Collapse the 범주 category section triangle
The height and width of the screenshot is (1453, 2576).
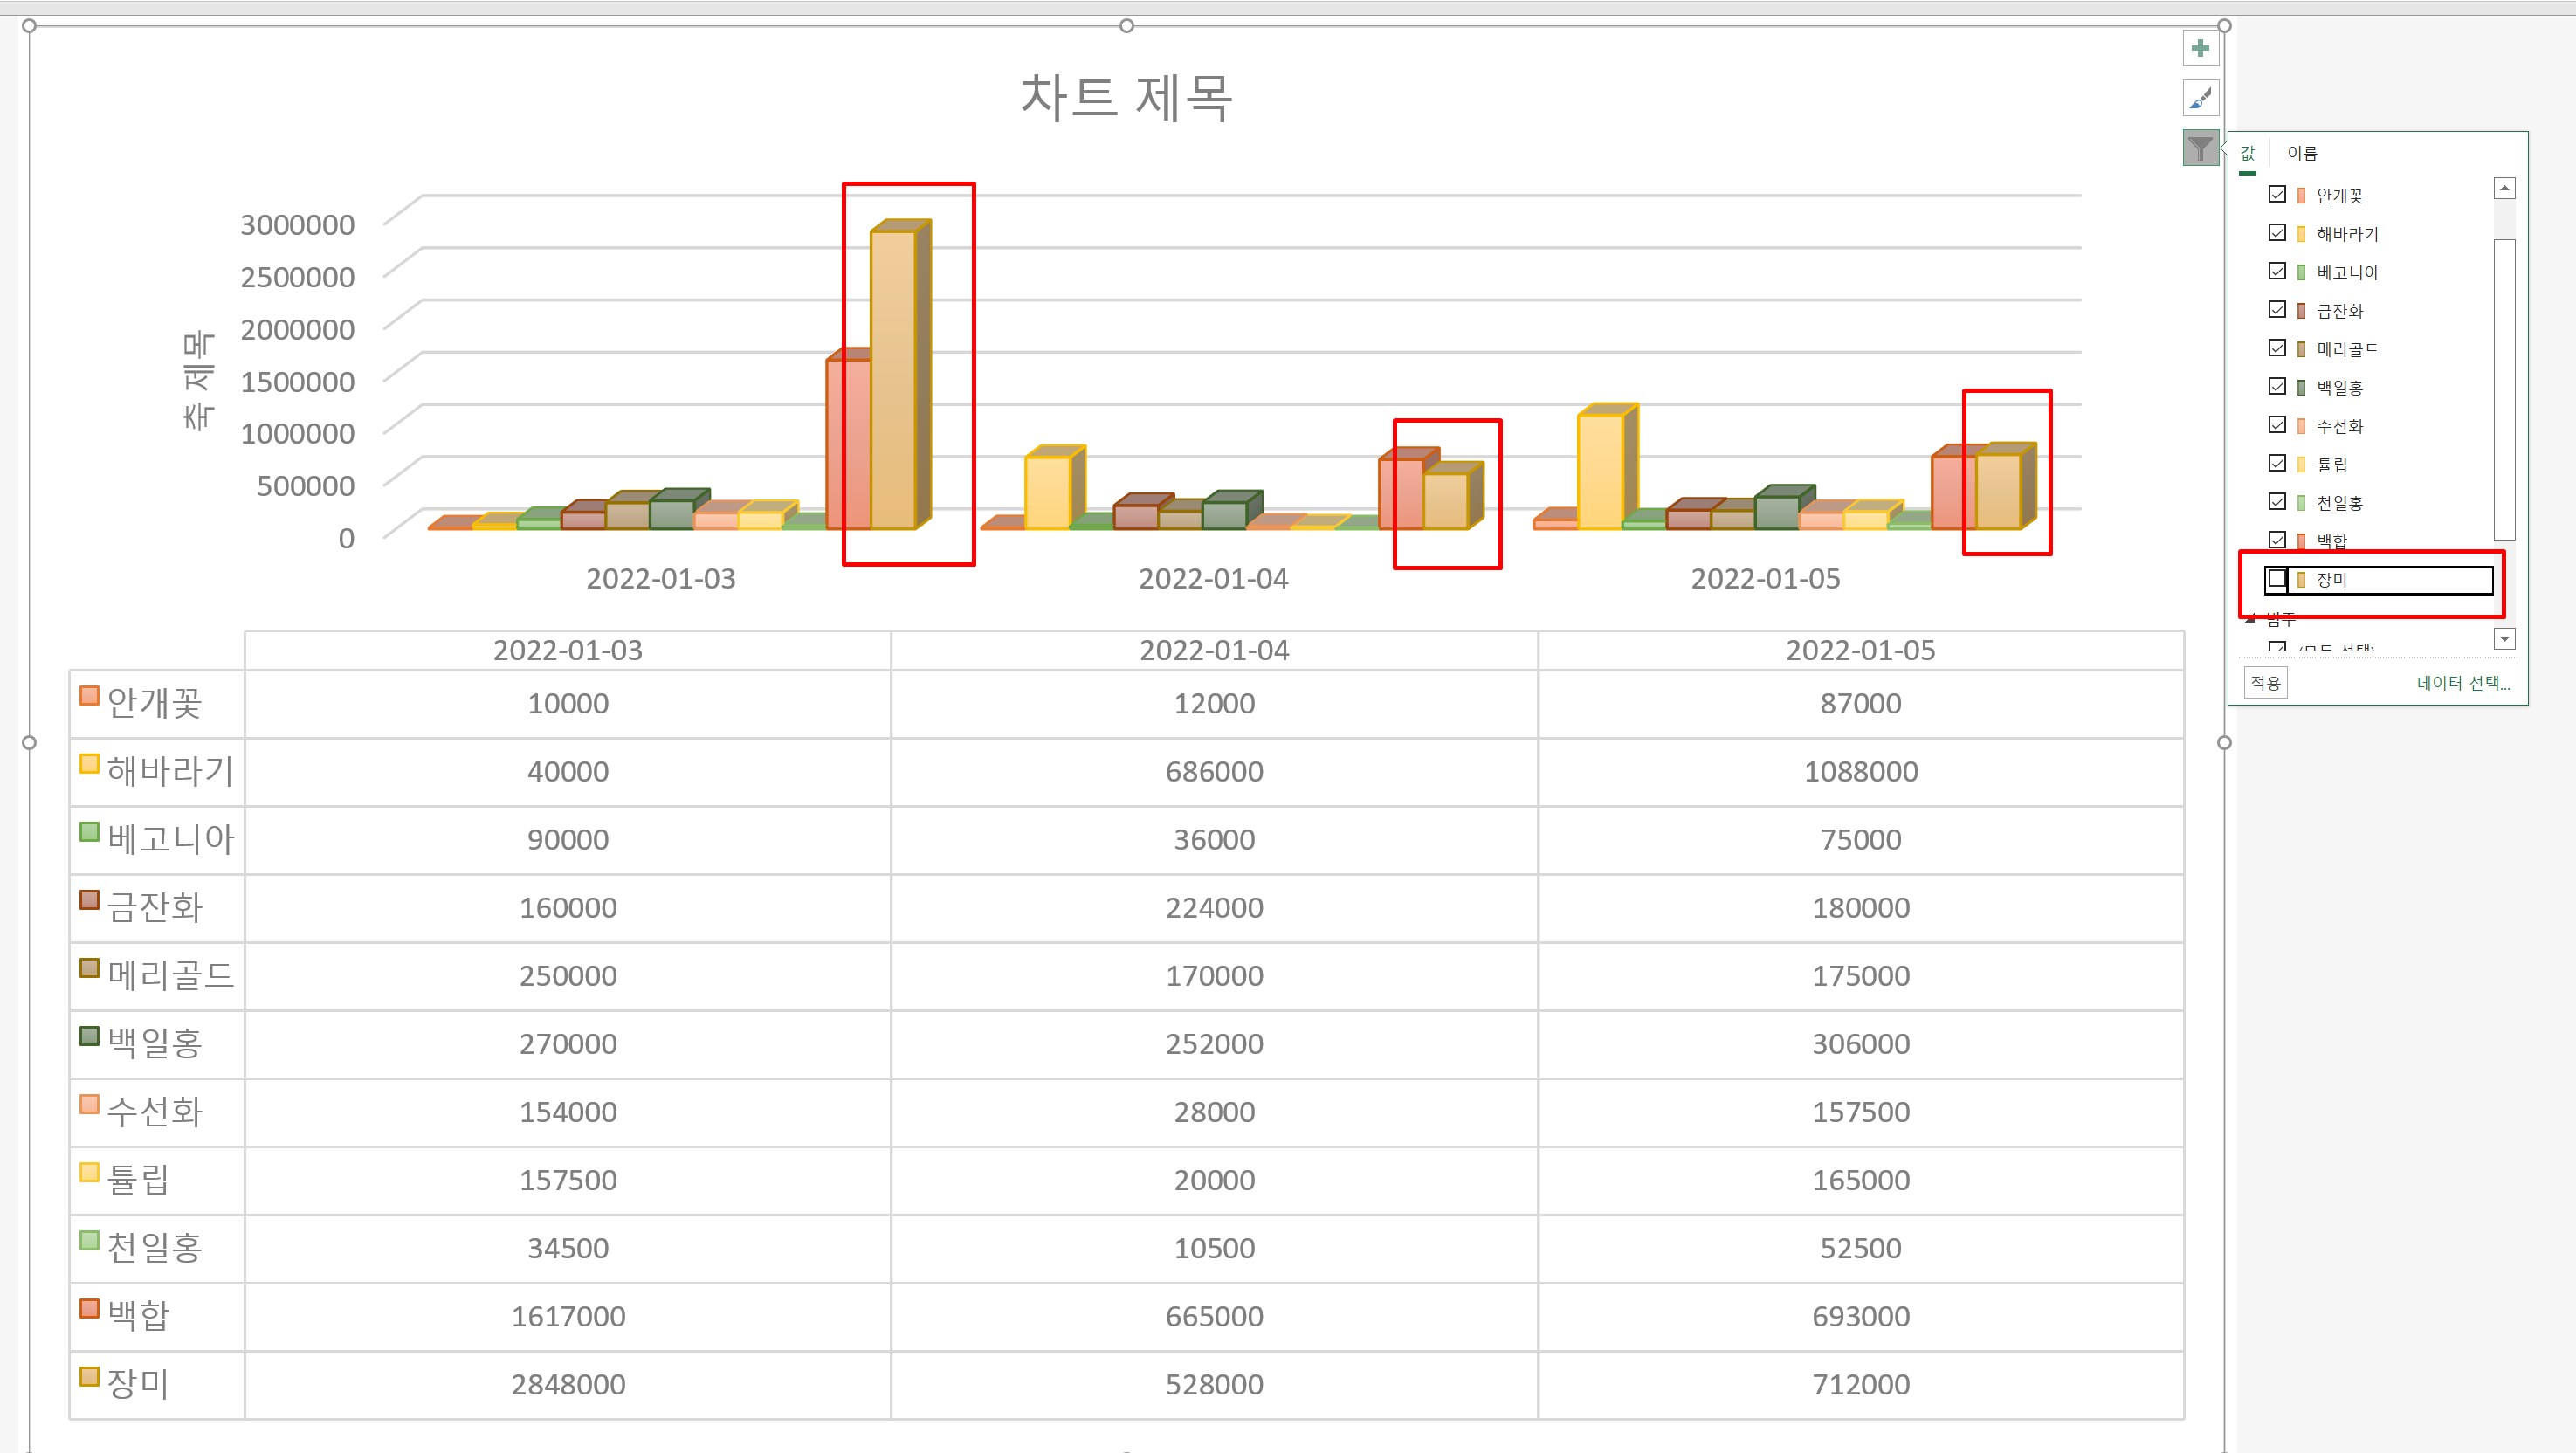click(x=2251, y=619)
